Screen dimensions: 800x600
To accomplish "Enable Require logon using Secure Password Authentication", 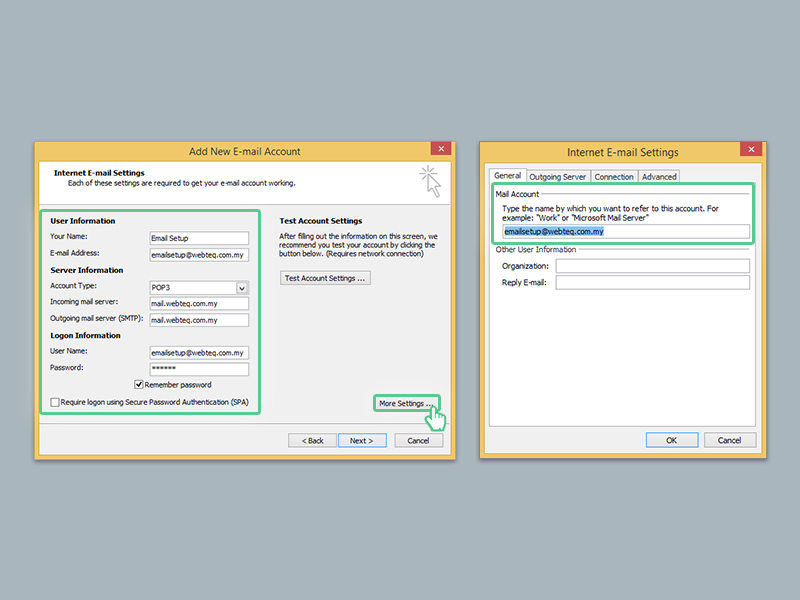I will click(x=55, y=402).
